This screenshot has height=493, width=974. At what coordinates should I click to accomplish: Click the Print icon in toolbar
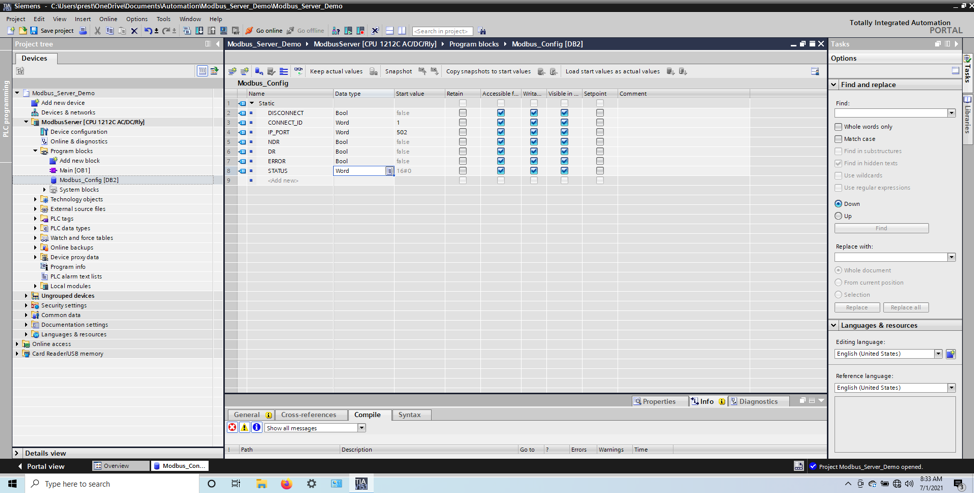click(83, 30)
